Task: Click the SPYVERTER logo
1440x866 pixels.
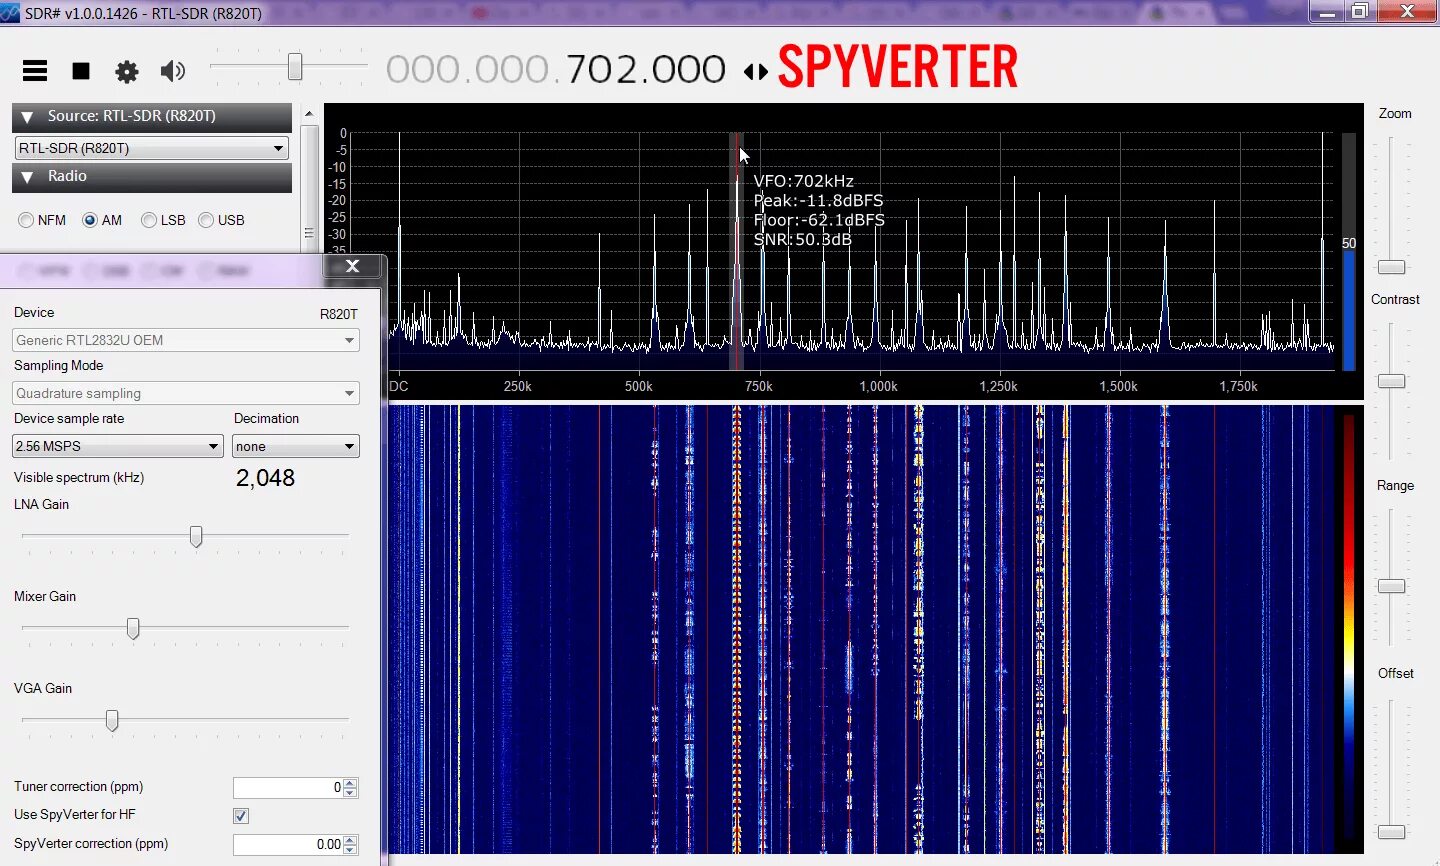Action: (x=898, y=67)
